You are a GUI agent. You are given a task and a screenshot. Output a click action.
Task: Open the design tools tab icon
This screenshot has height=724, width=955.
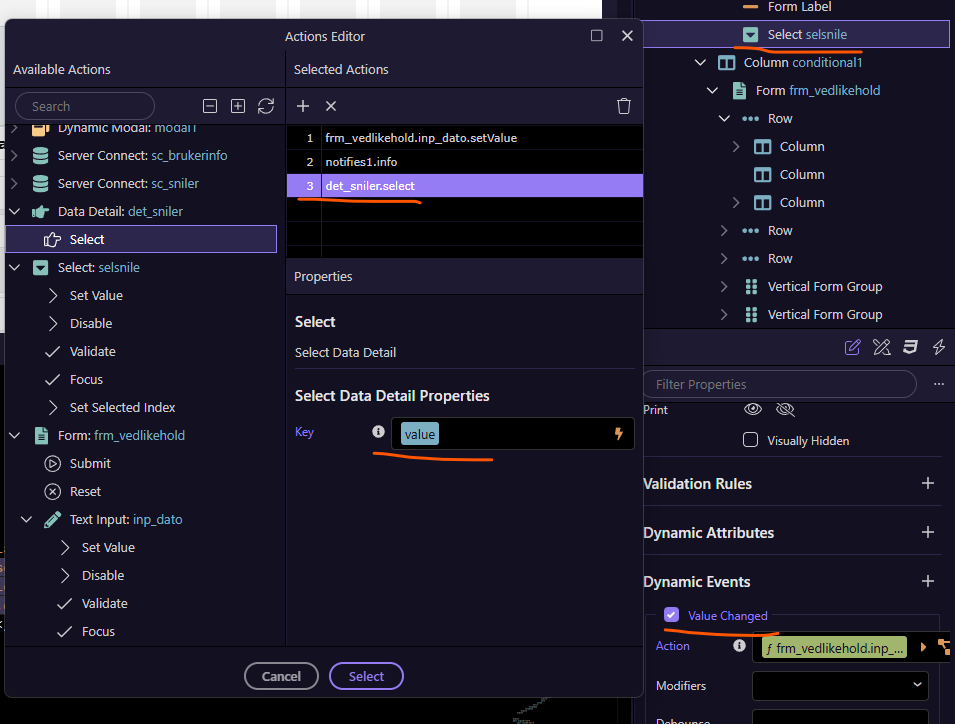pos(881,347)
